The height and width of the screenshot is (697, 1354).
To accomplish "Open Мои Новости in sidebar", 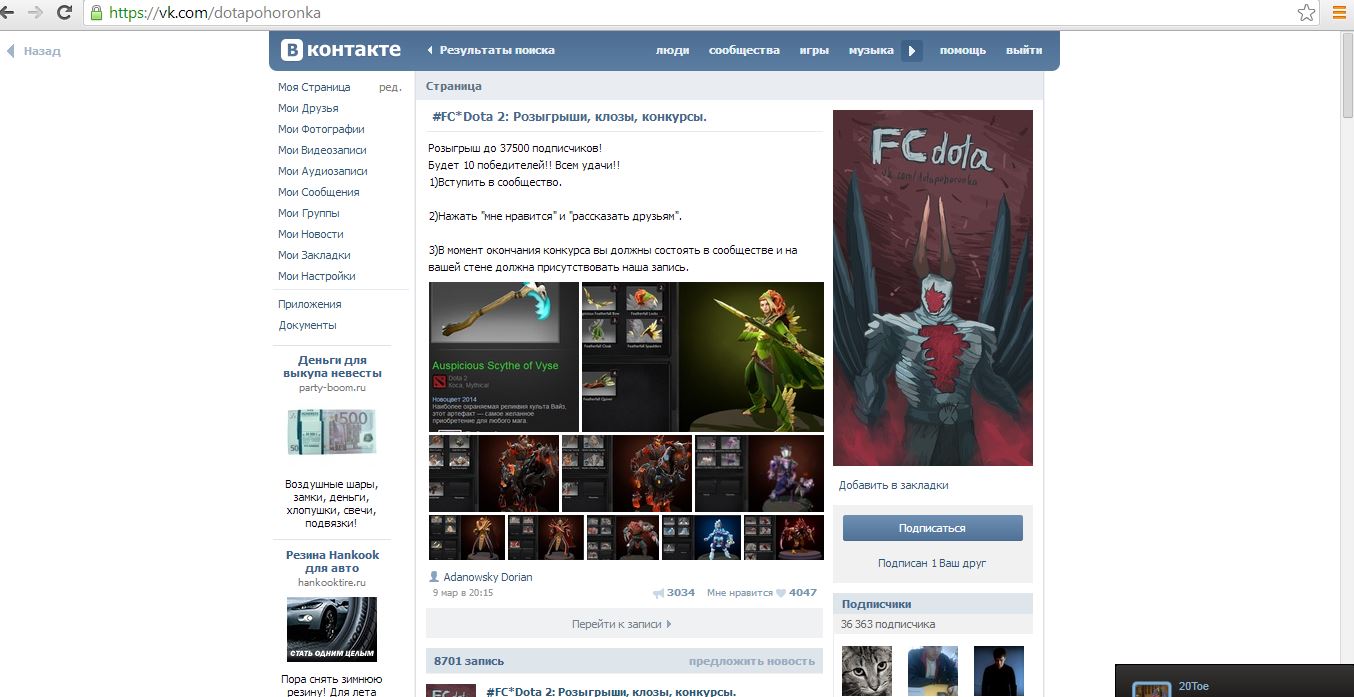I will pyautogui.click(x=310, y=234).
